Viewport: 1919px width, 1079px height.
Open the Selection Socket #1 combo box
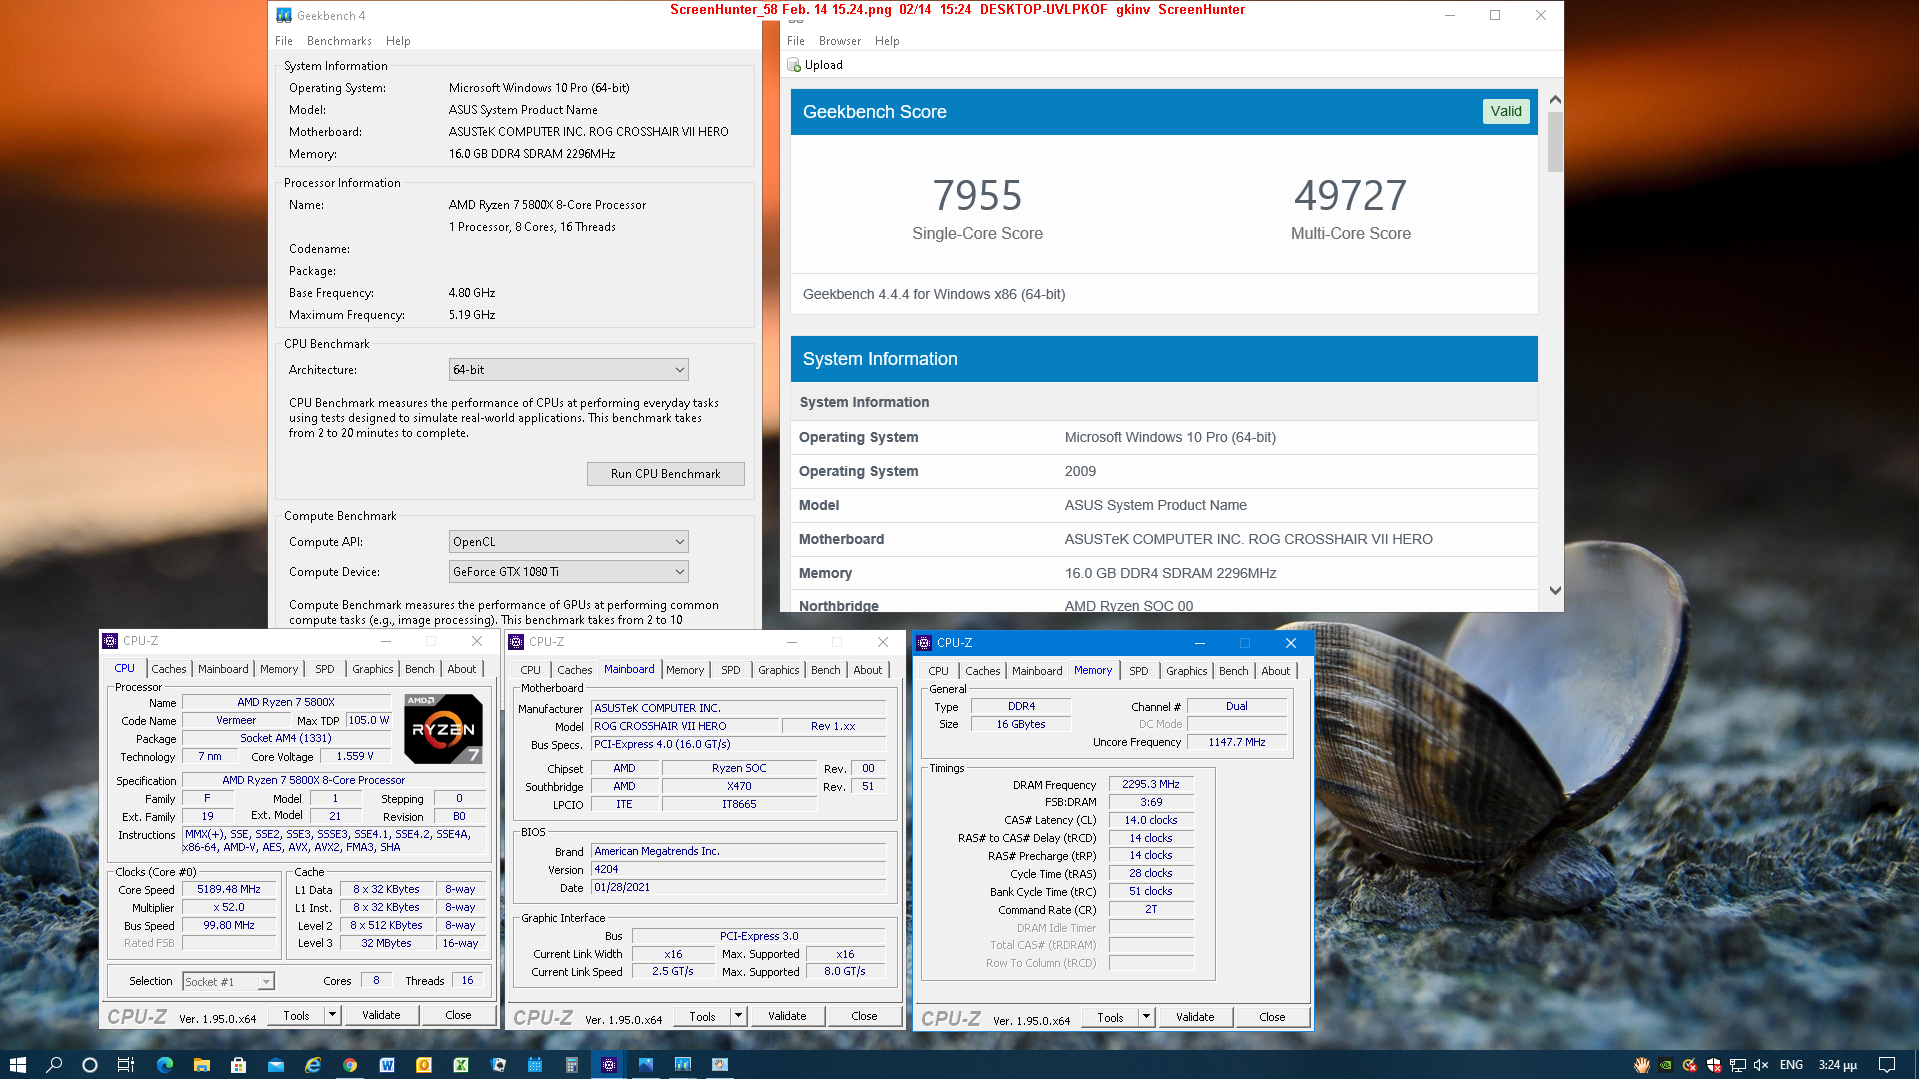[228, 982]
